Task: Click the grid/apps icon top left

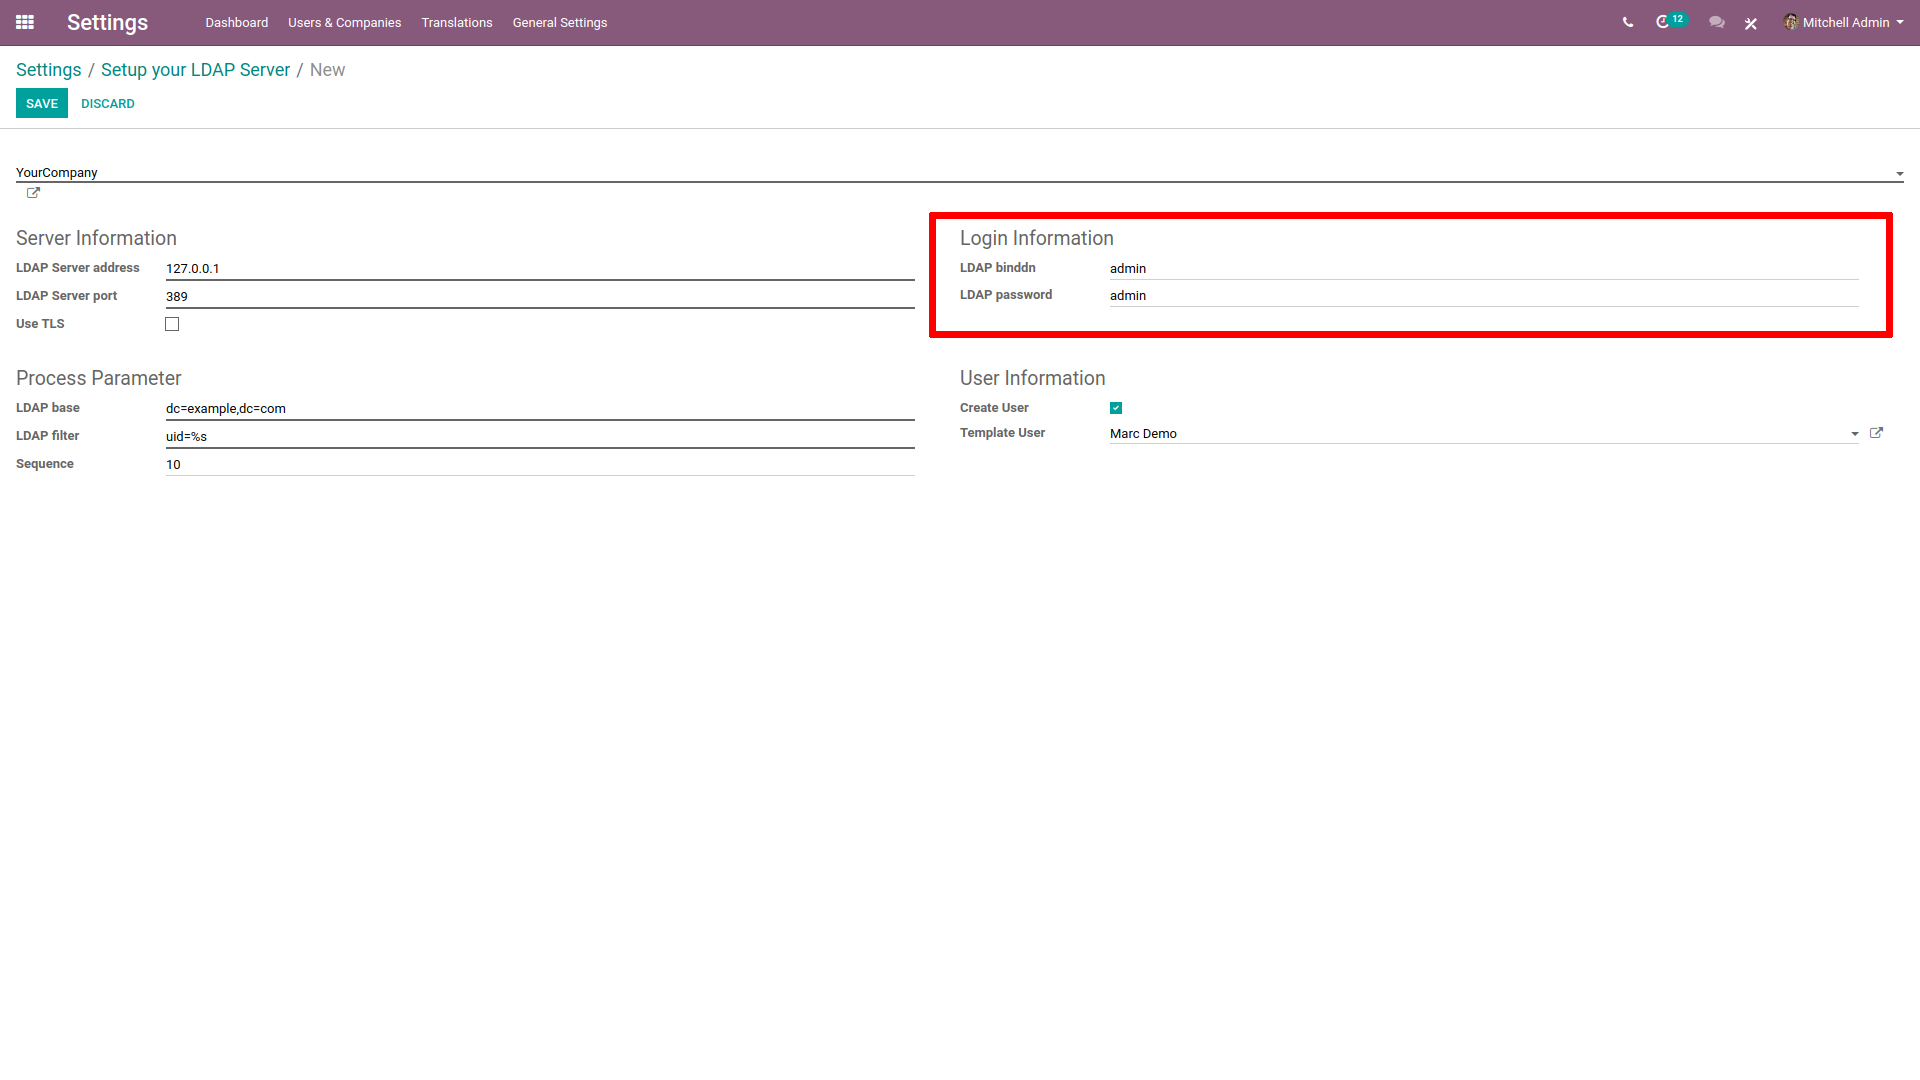Action: click(x=25, y=22)
